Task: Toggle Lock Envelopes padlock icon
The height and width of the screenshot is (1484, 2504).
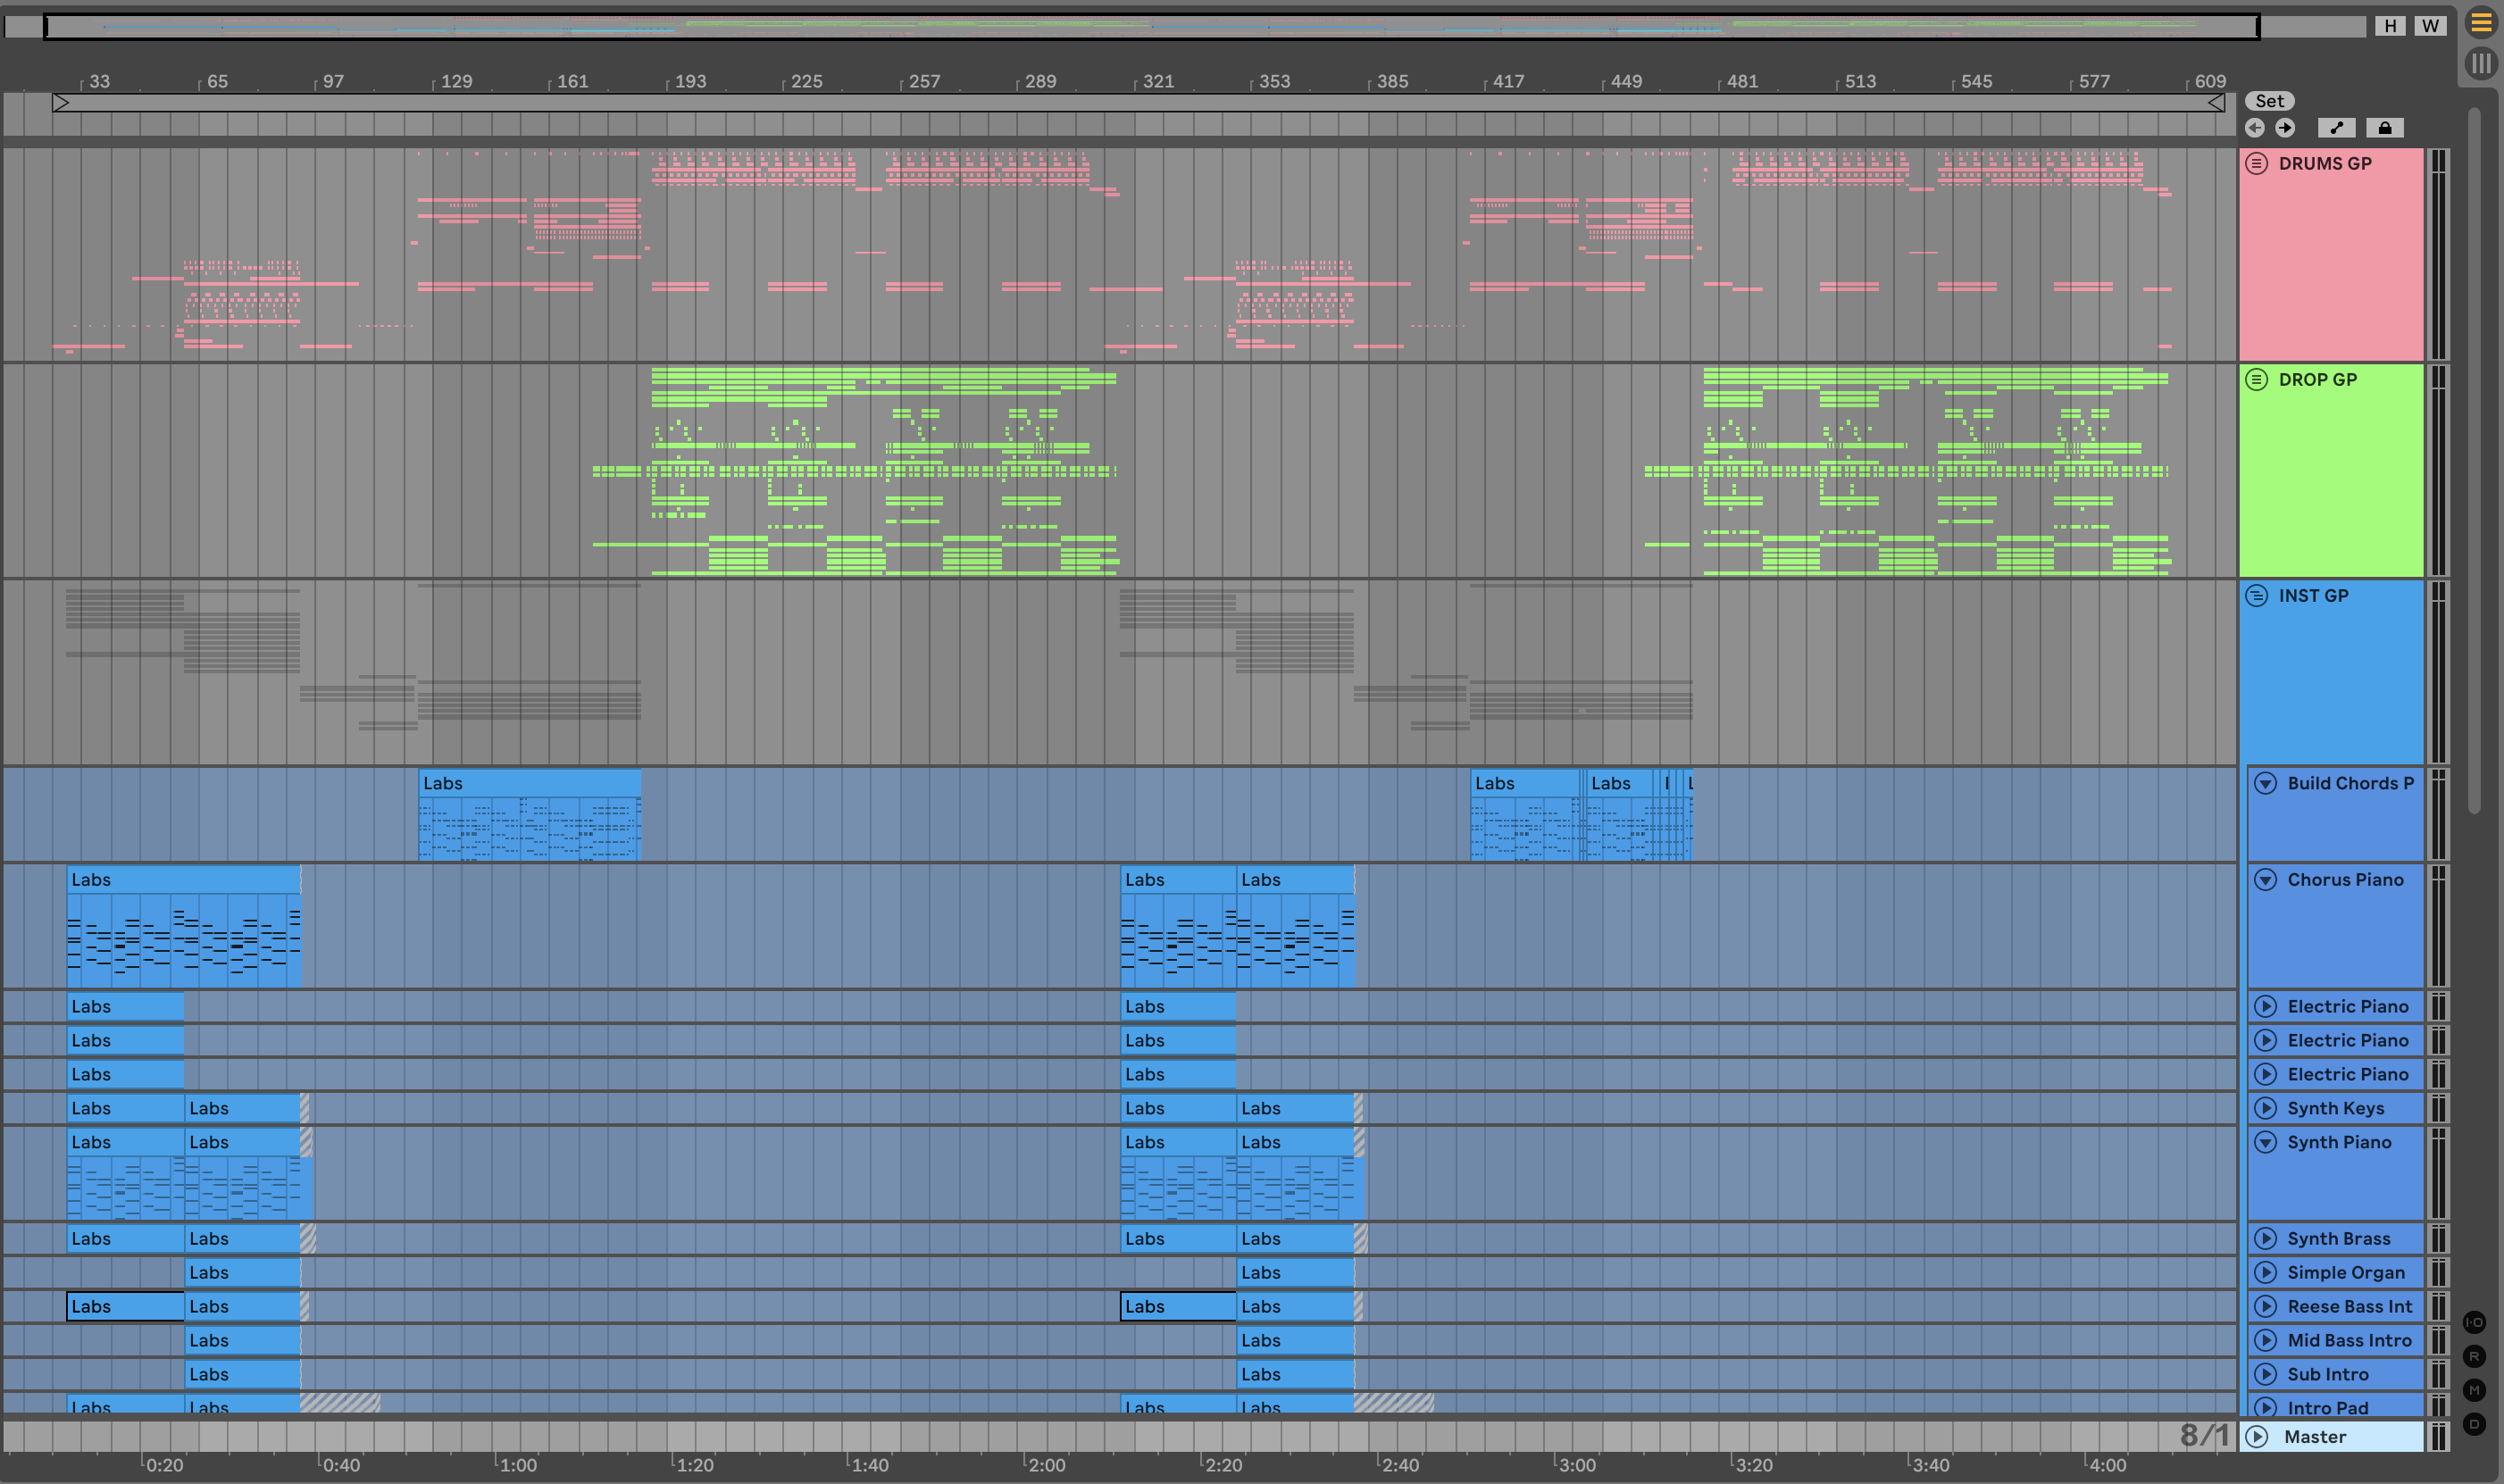Action: point(2385,128)
